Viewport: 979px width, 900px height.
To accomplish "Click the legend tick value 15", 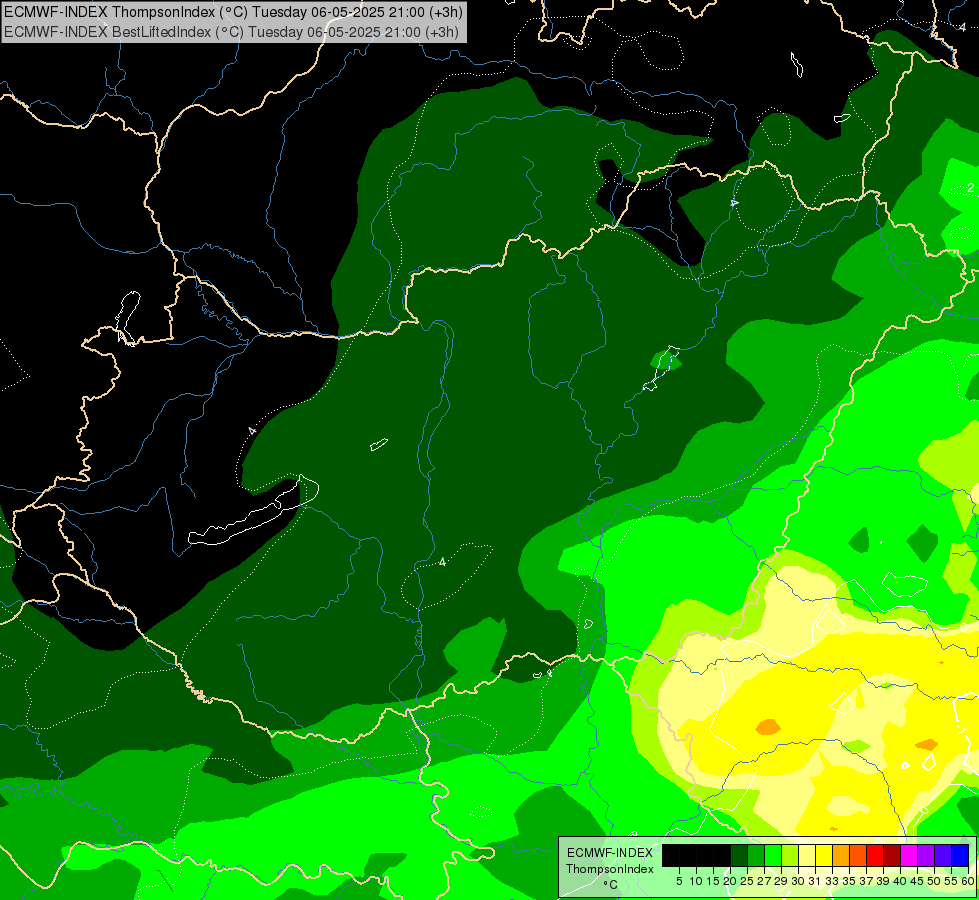I will pyautogui.click(x=713, y=881).
